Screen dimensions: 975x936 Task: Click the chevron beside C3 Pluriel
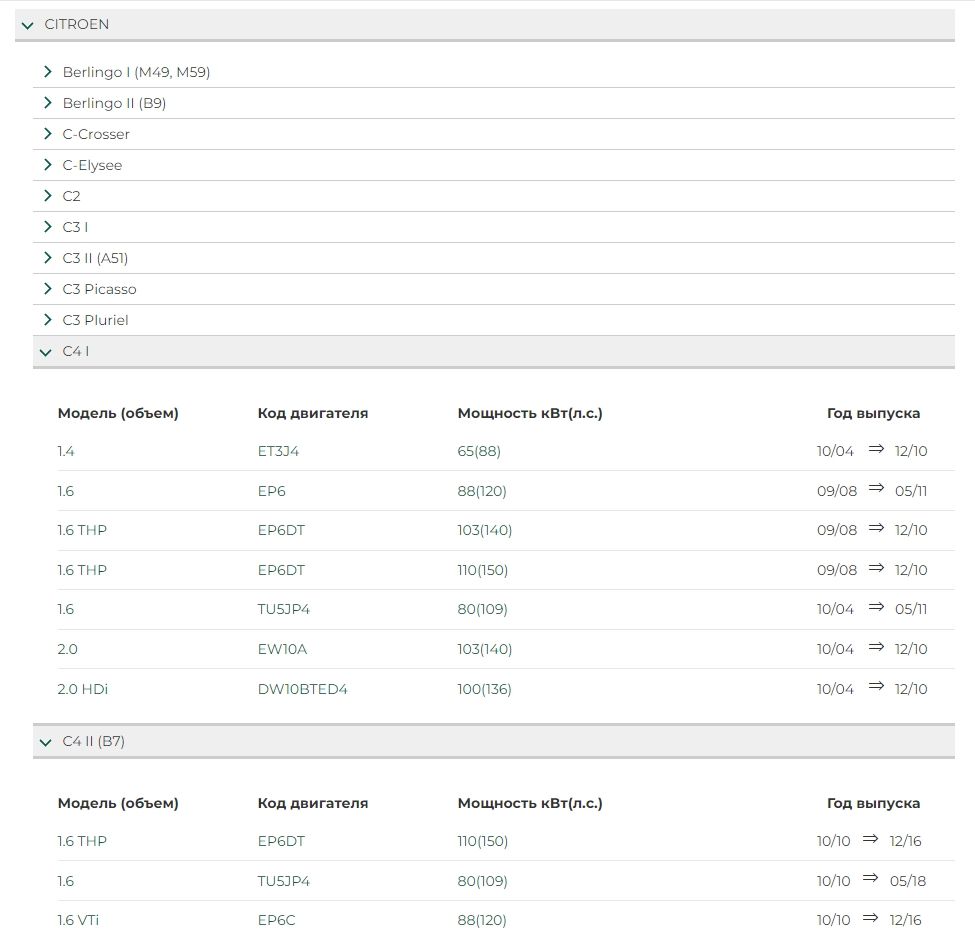(47, 320)
